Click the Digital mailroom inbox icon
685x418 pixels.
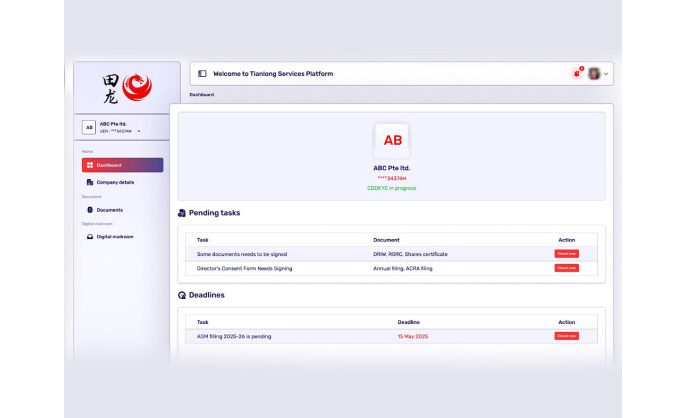(90, 237)
